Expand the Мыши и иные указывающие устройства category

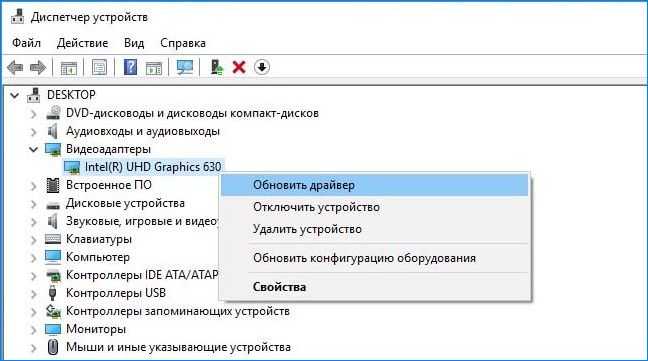[x=34, y=347]
